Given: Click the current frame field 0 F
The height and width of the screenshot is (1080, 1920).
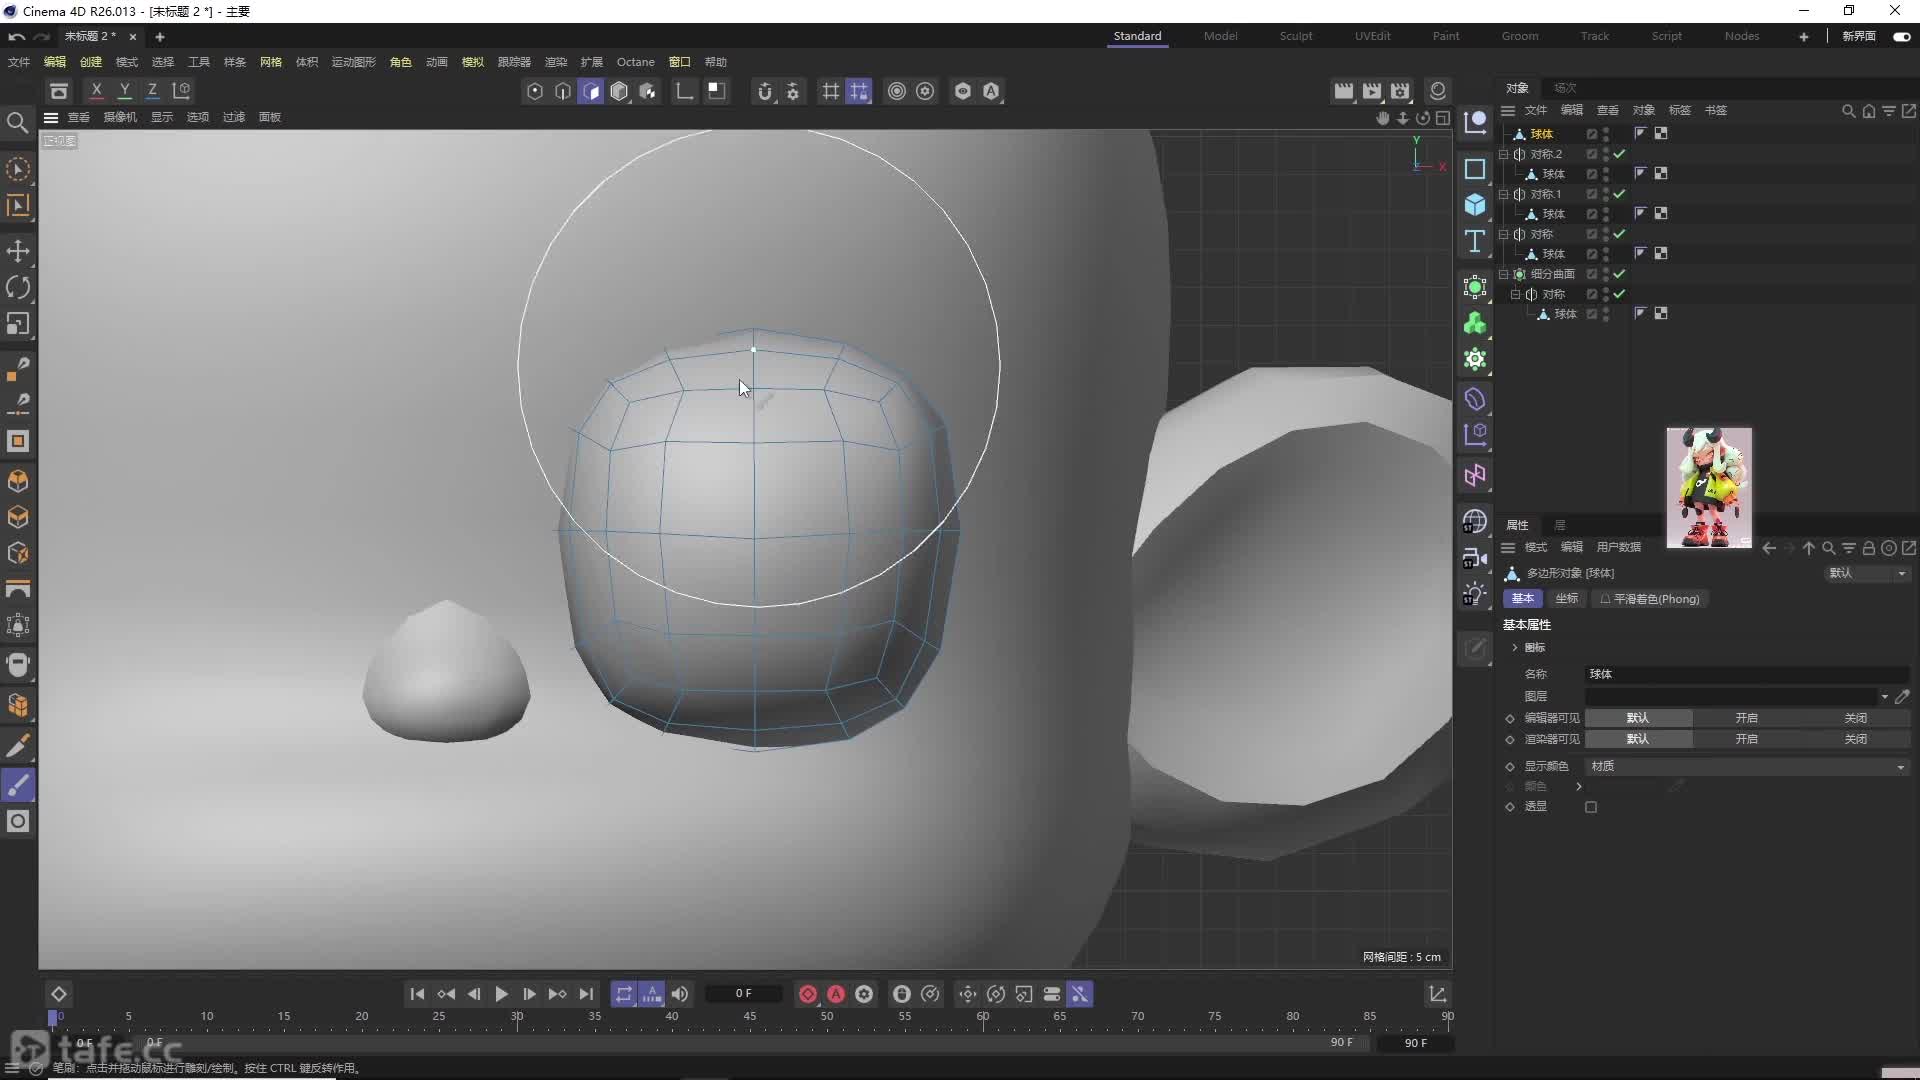Looking at the screenshot, I should 743,994.
